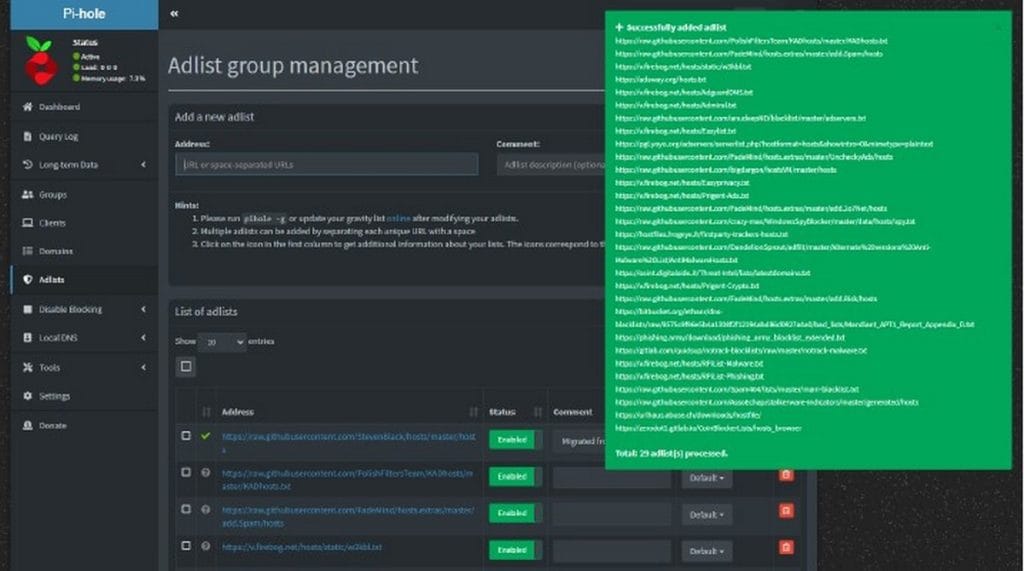Click the Pi-hole raspberry logo
The width and height of the screenshot is (1024, 571).
pyautogui.click(x=40, y=61)
